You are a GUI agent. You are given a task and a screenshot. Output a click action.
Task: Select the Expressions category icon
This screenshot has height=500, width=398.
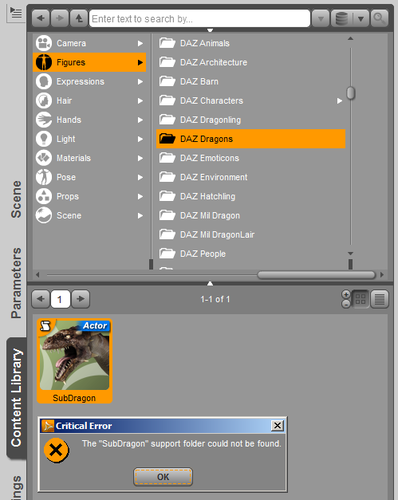pos(44,82)
